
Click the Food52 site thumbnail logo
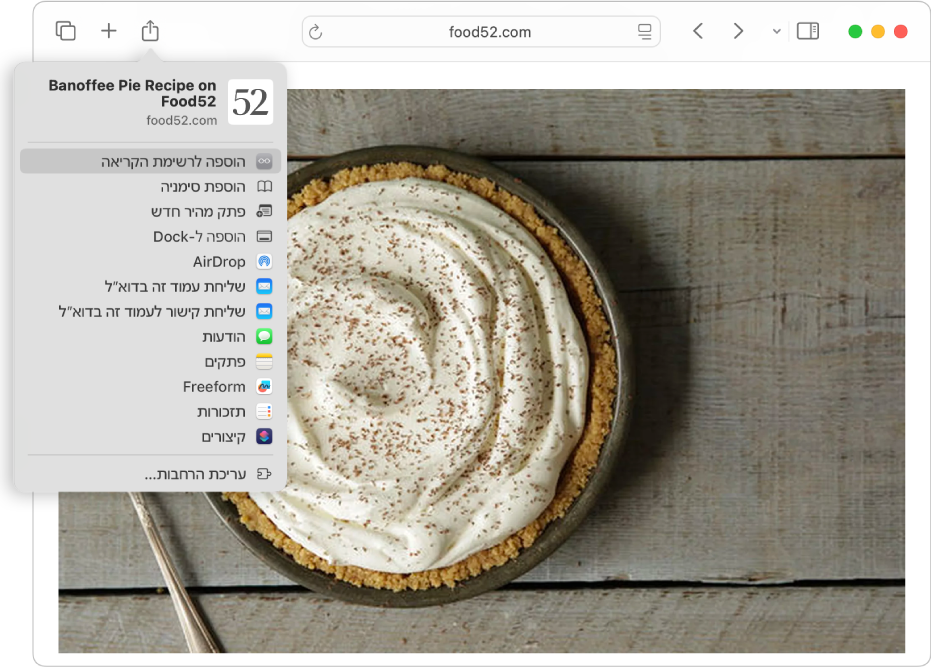click(251, 102)
